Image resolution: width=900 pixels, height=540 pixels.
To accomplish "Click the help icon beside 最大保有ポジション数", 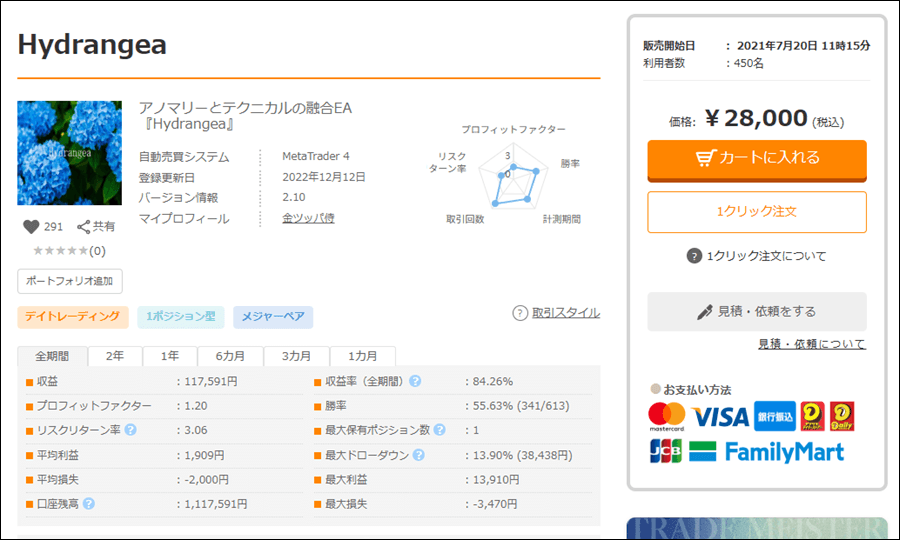I will tap(440, 430).
